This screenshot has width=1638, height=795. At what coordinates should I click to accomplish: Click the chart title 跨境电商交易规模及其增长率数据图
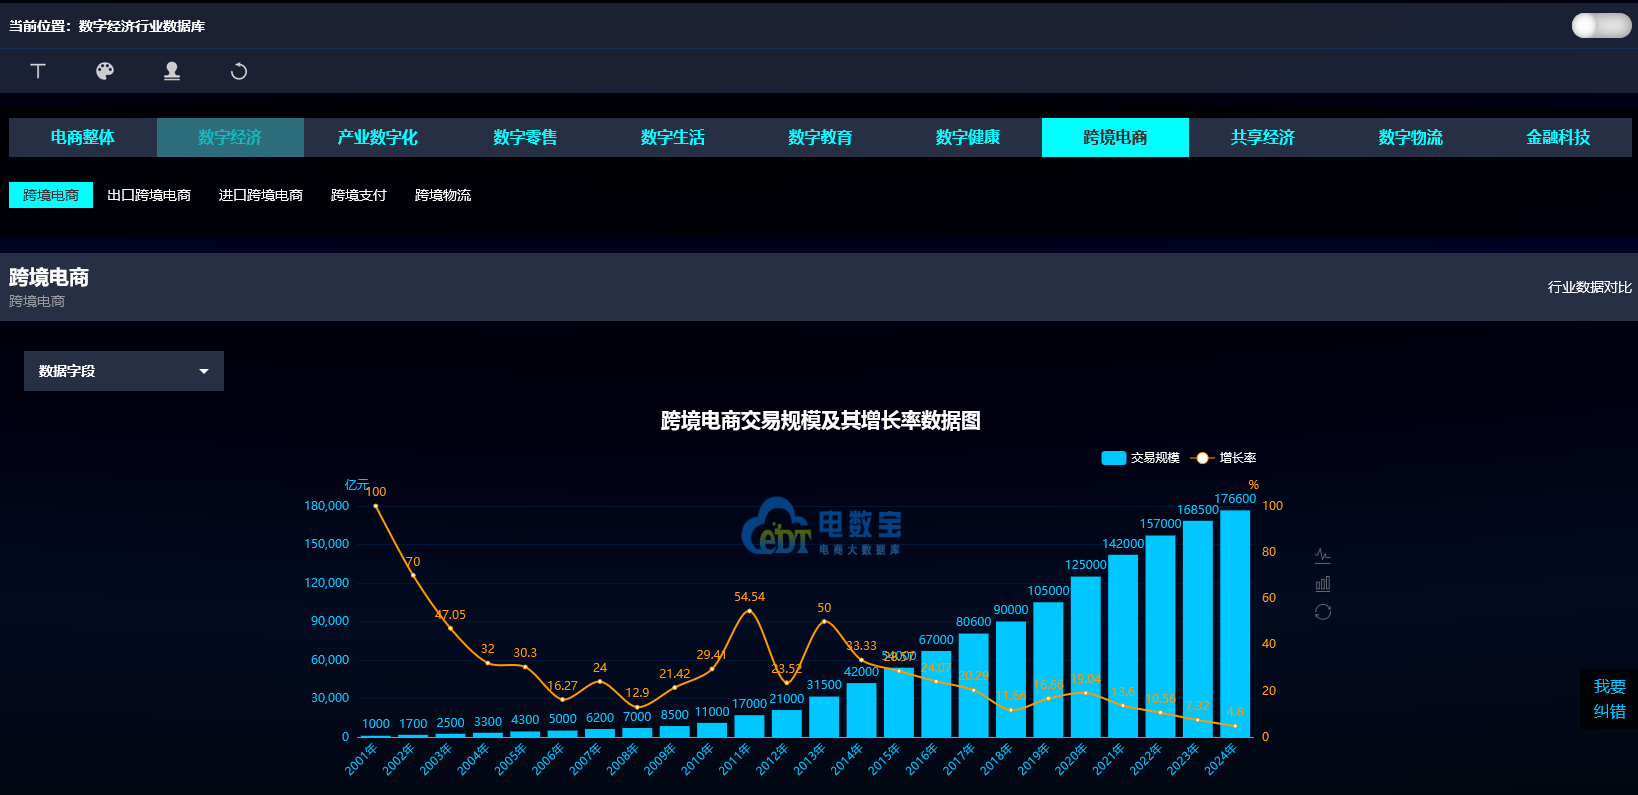tap(820, 421)
